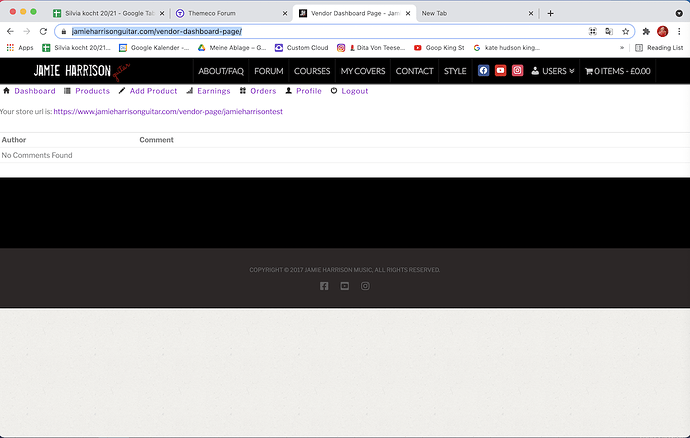This screenshot has width=690, height=438.
Task: Open the COURSES menu item
Action: [312, 71]
